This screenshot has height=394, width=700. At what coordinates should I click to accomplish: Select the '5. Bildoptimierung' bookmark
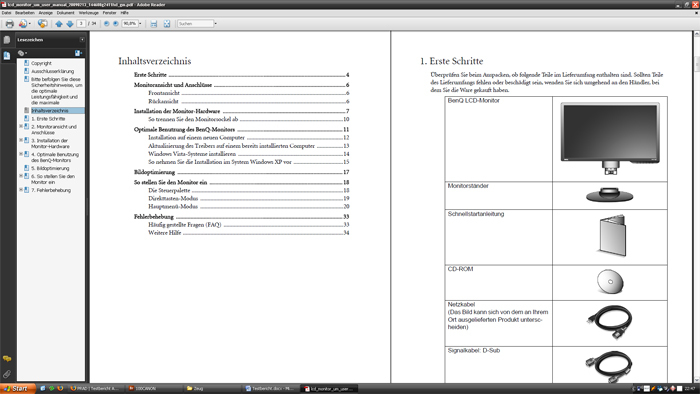coord(50,168)
